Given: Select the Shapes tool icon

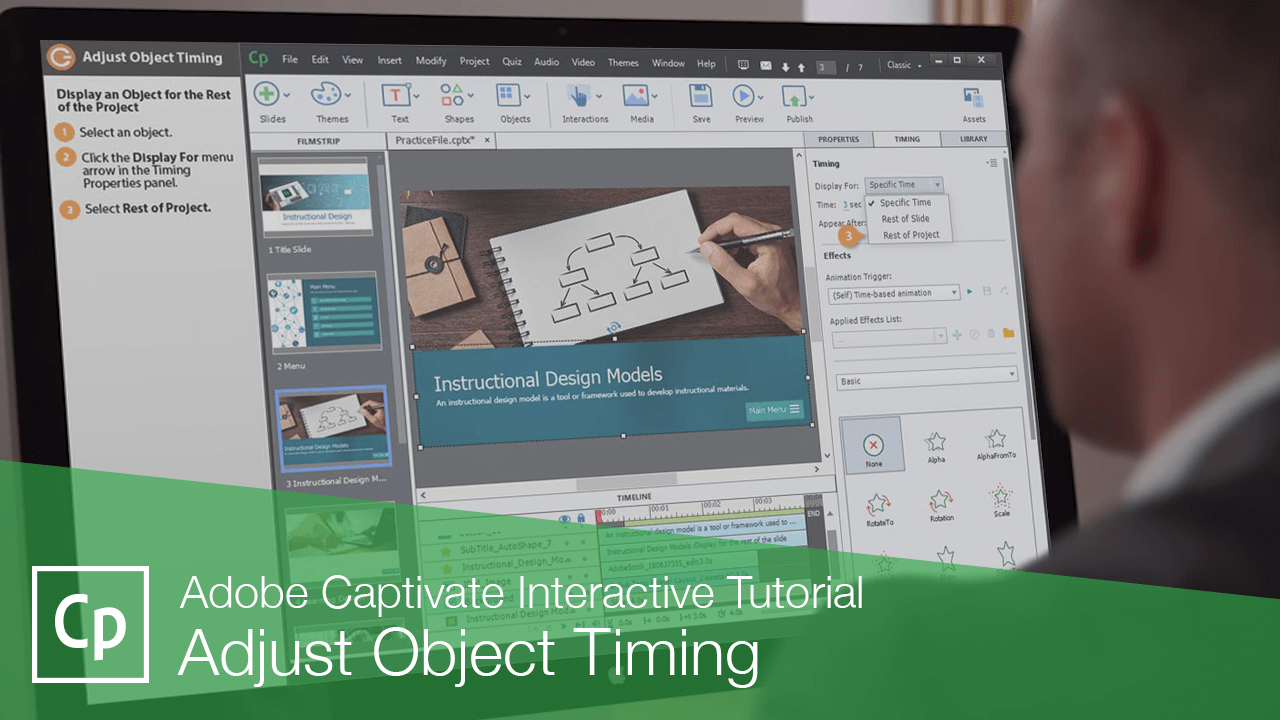Looking at the screenshot, I should pyautogui.click(x=450, y=97).
